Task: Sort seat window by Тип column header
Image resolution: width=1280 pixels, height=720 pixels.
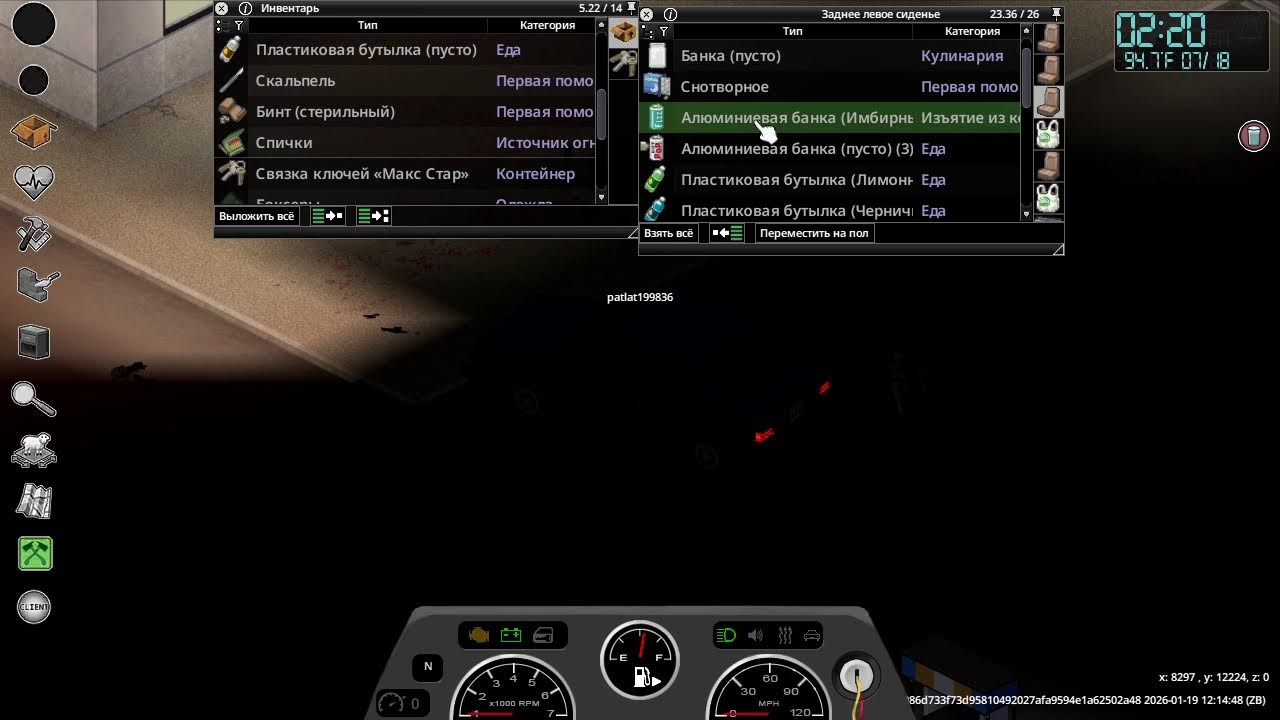Action: tap(792, 31)
